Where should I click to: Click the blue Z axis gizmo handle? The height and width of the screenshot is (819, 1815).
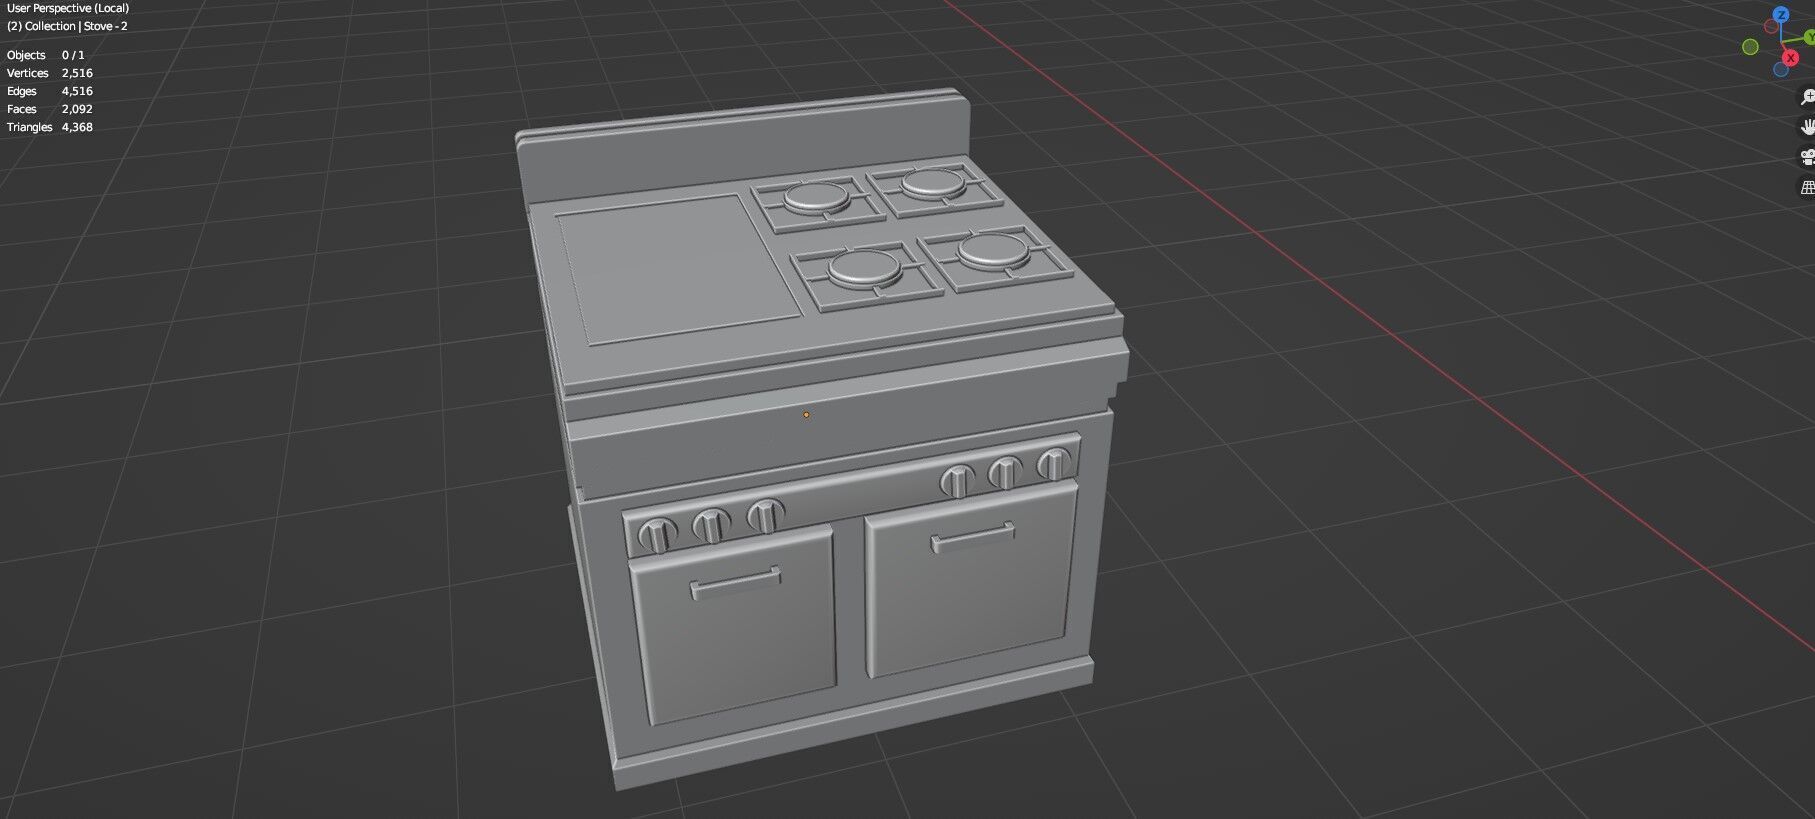1781,15
